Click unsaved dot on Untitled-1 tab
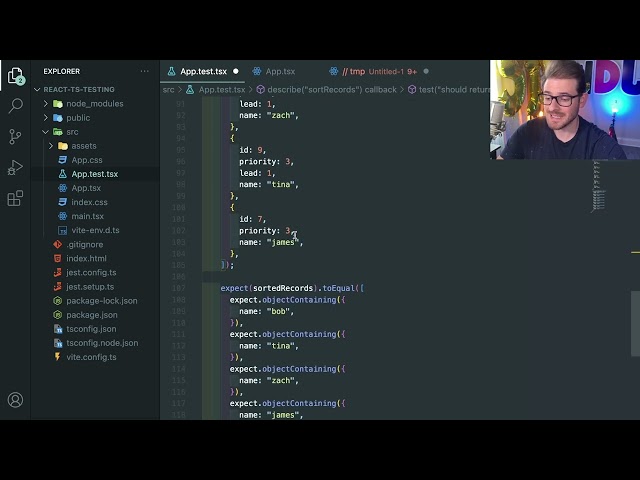 click(426, 71)
